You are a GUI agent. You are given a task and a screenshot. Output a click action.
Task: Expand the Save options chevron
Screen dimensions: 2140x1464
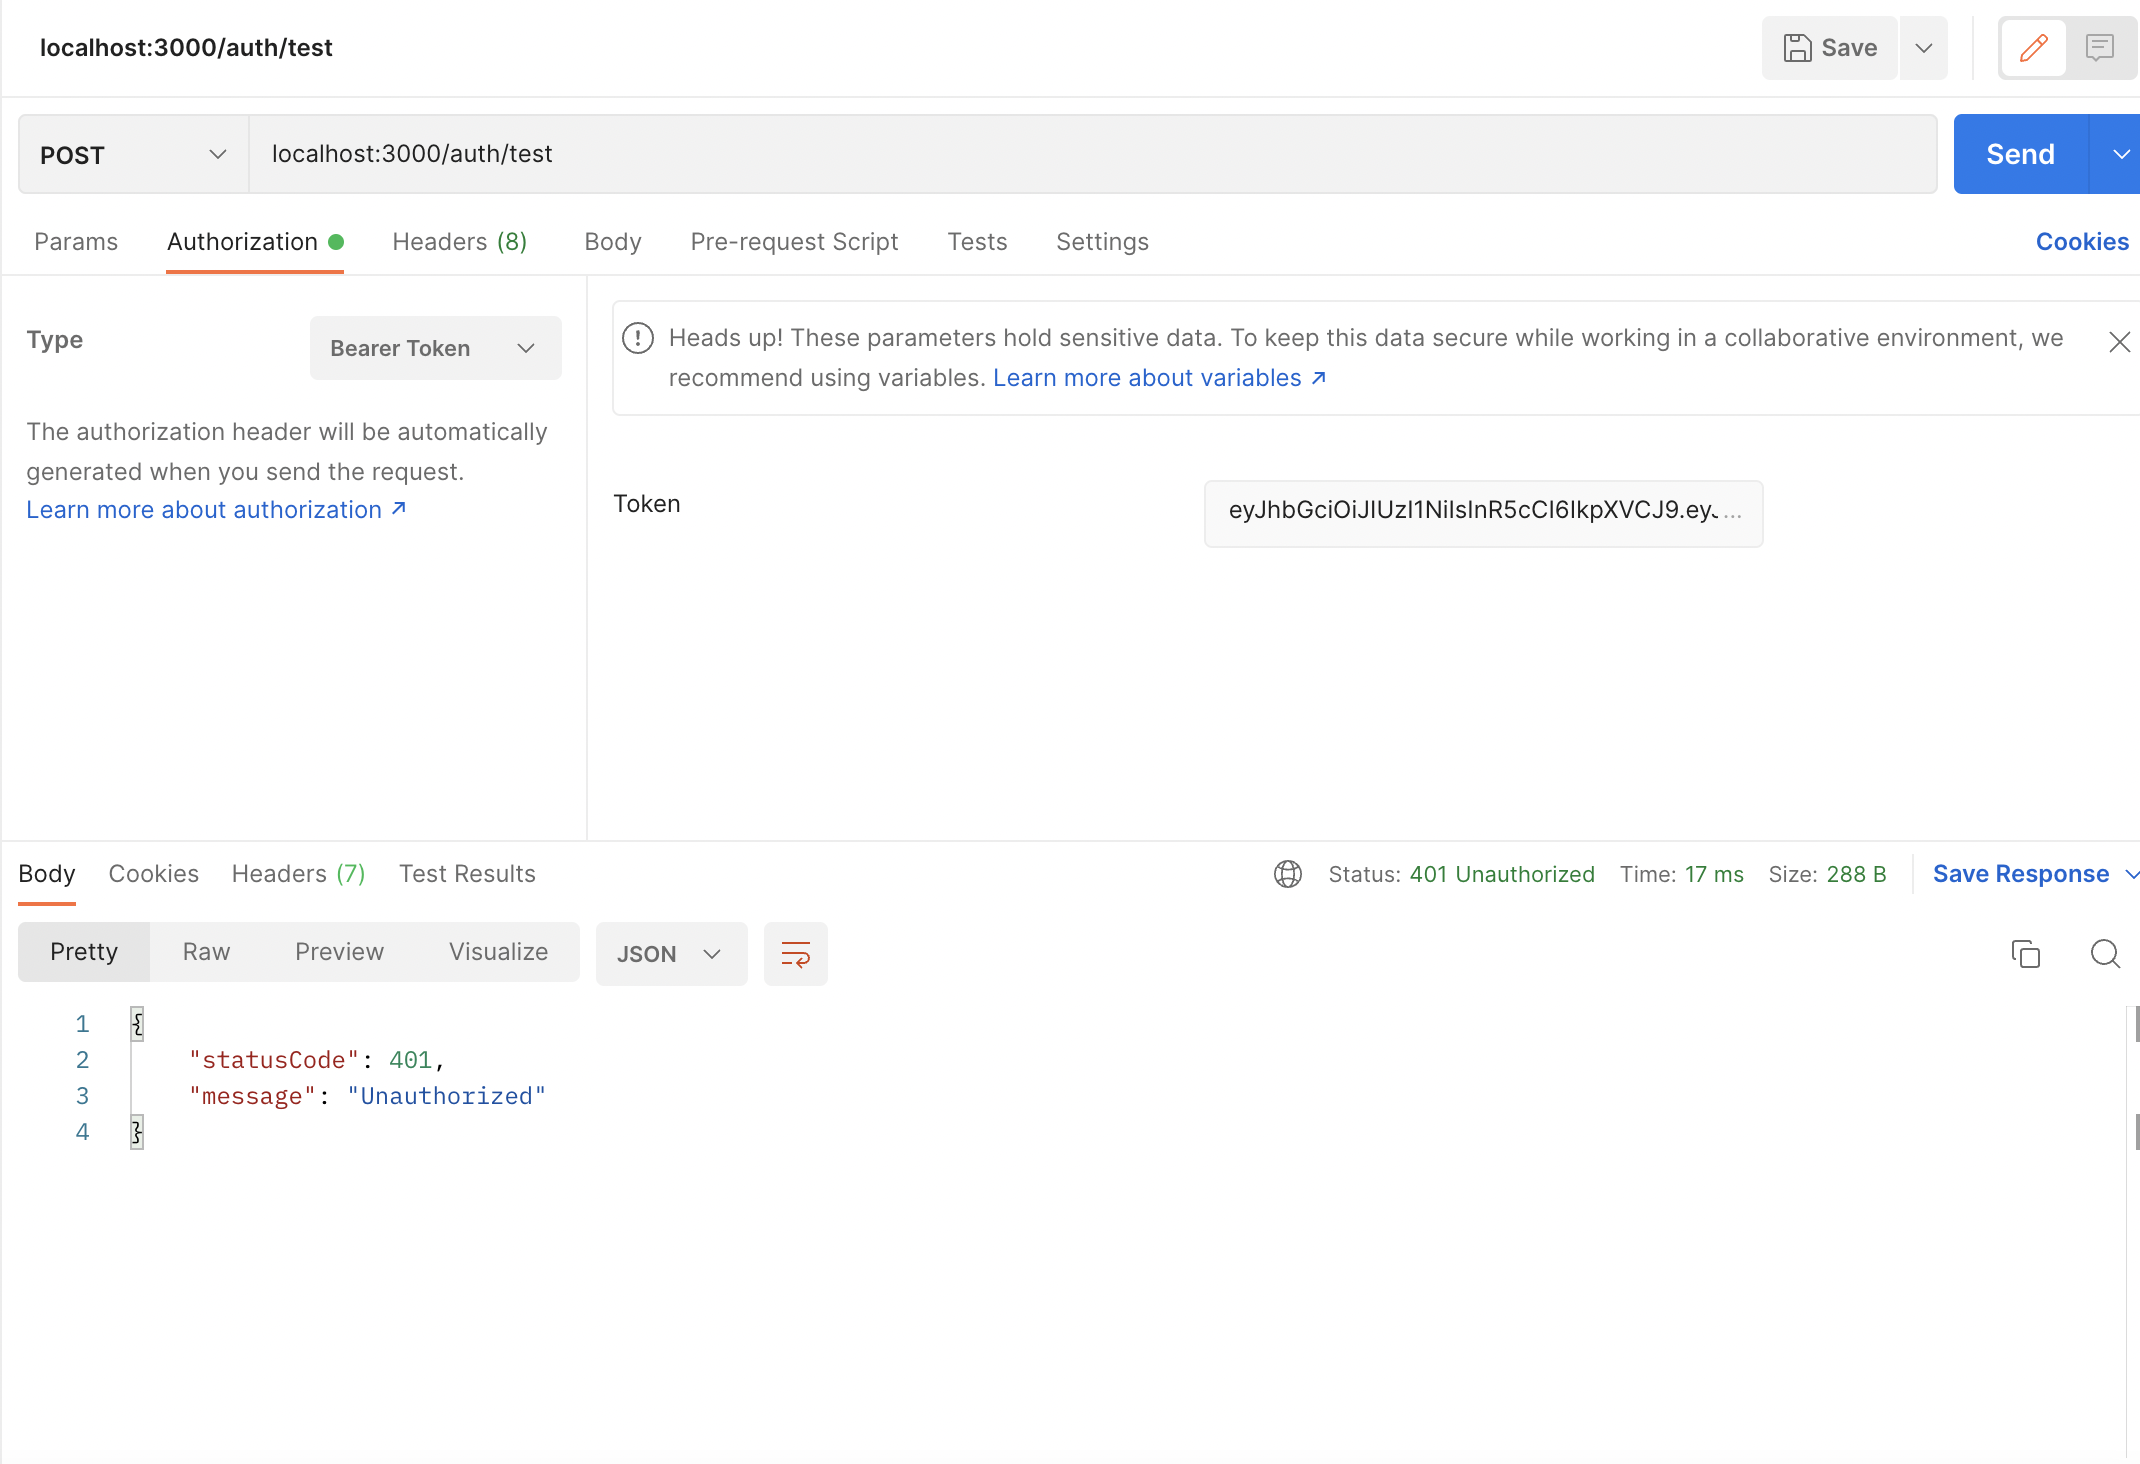pyautogui.click(x=1923, y=47)
